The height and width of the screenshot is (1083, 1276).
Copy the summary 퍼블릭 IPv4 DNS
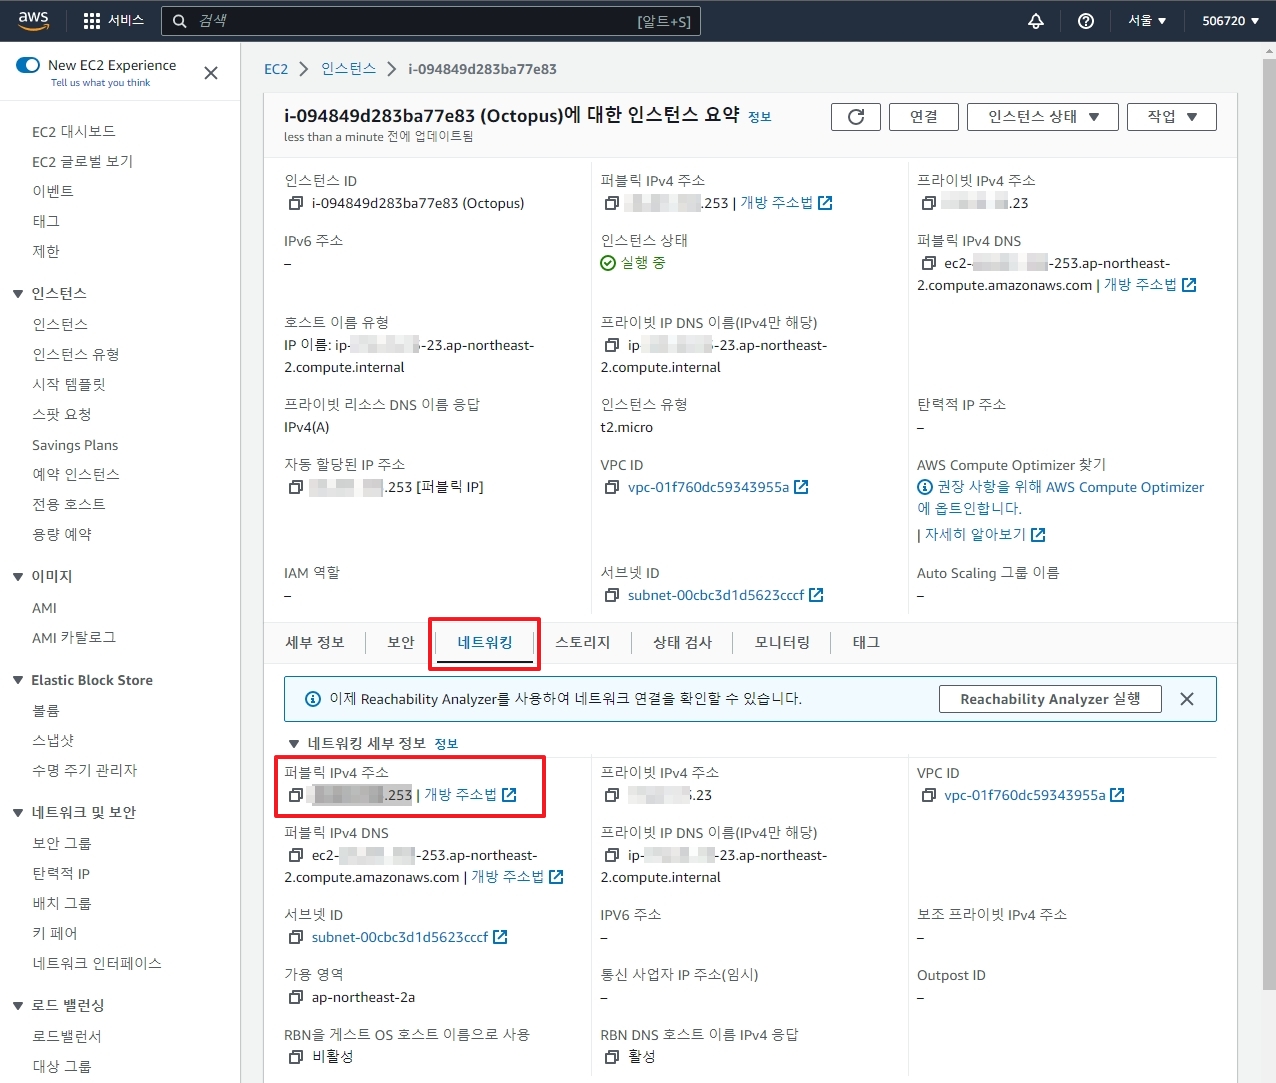click(929, 263)
